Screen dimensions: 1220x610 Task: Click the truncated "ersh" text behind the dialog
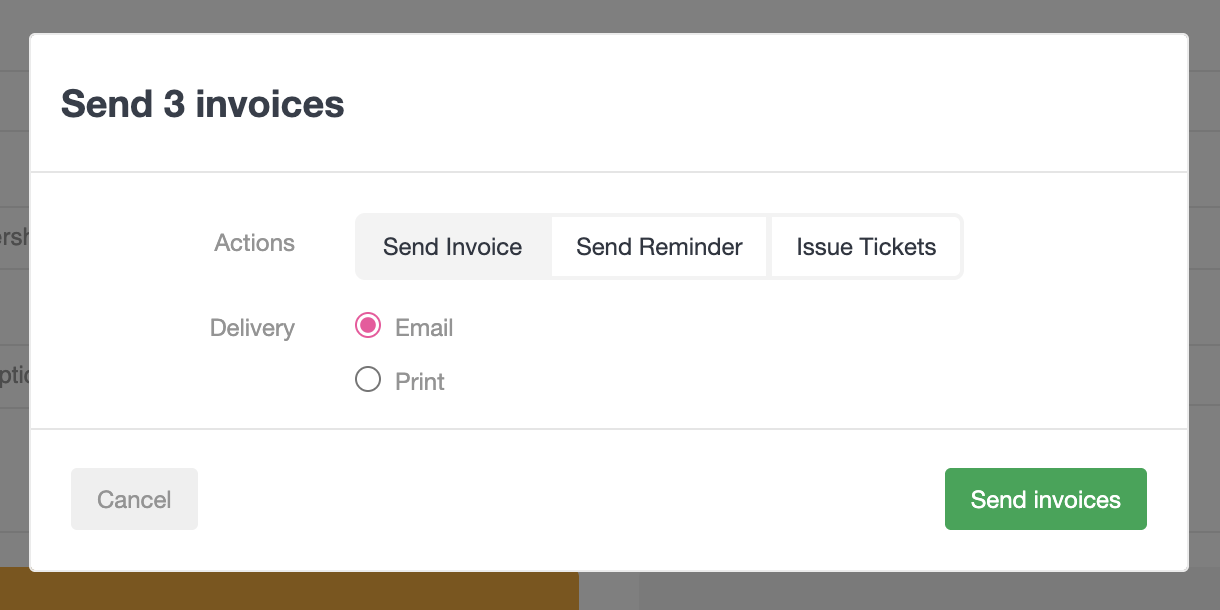click(x=14, y=238)
